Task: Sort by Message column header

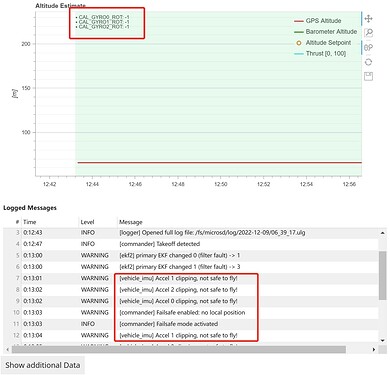Action: 131,222
